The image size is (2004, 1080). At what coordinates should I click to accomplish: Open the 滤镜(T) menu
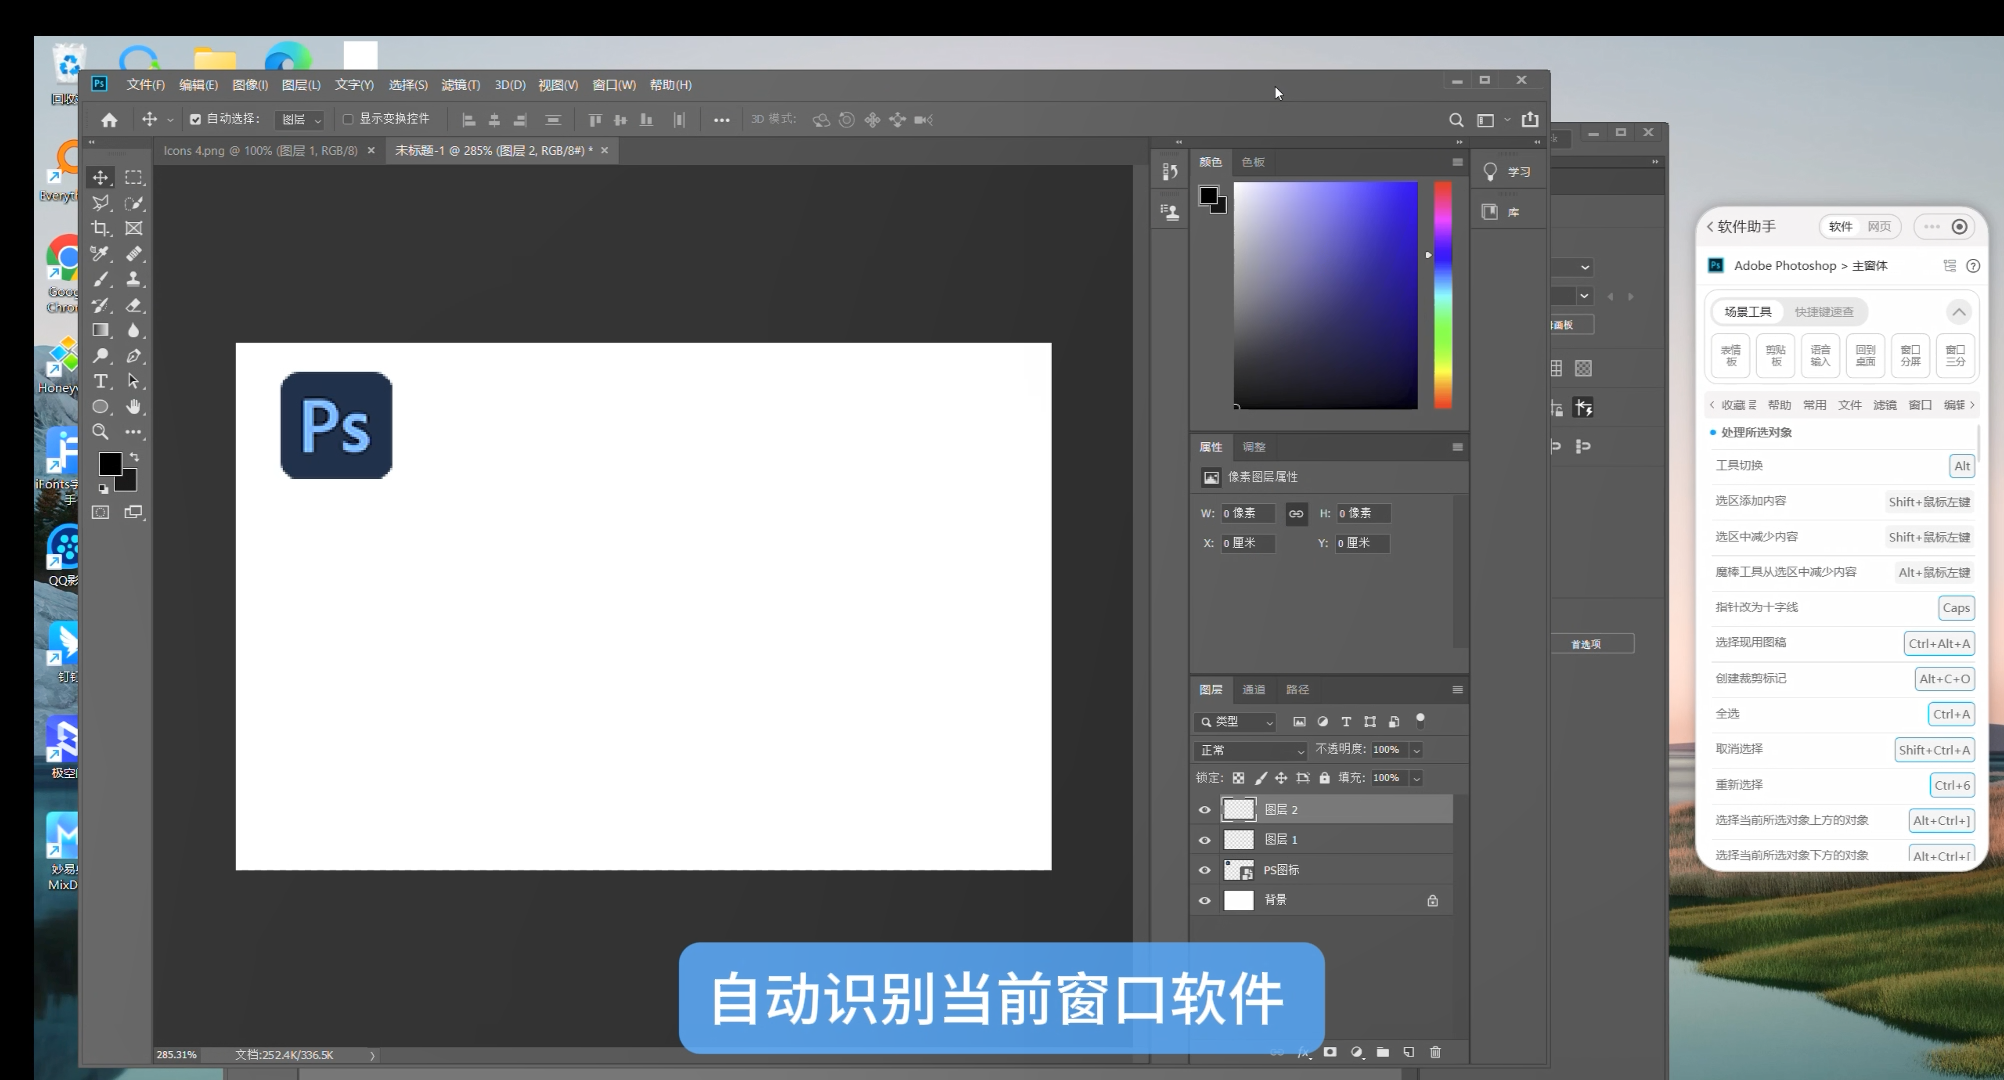(460, 85)
